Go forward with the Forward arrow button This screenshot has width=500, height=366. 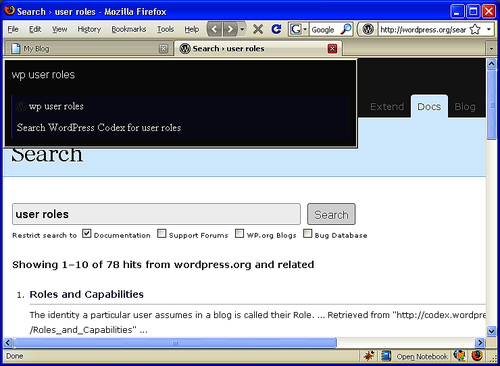point(230,29)
